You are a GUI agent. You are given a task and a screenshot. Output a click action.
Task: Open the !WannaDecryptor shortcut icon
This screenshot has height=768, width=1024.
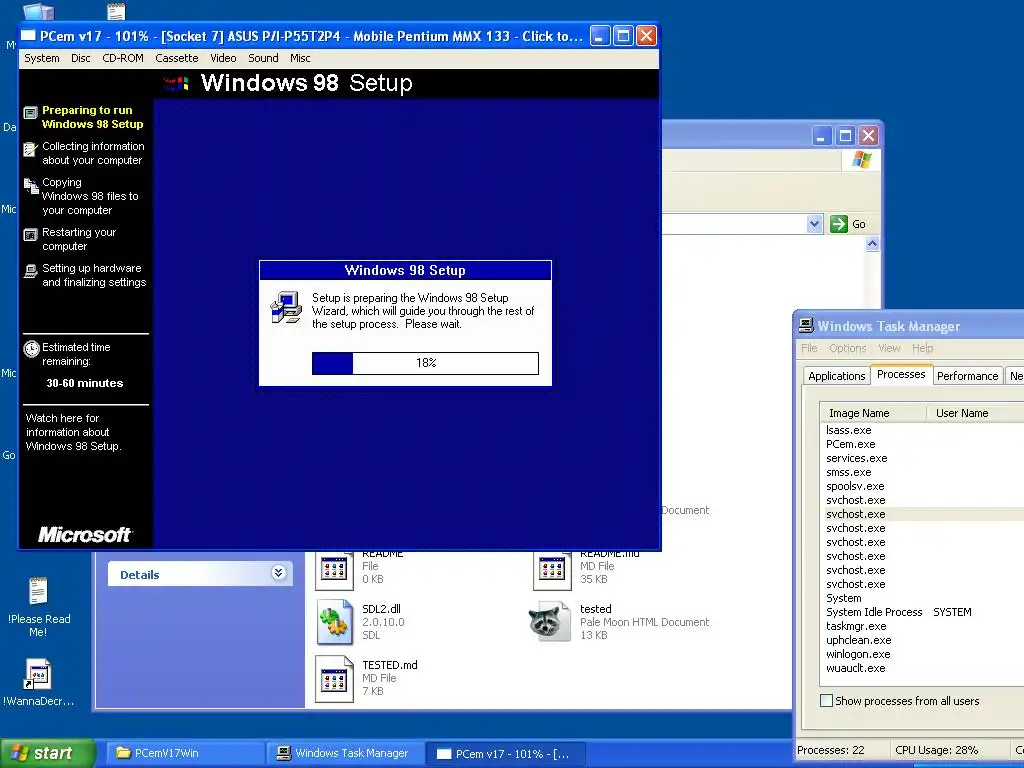38,675
